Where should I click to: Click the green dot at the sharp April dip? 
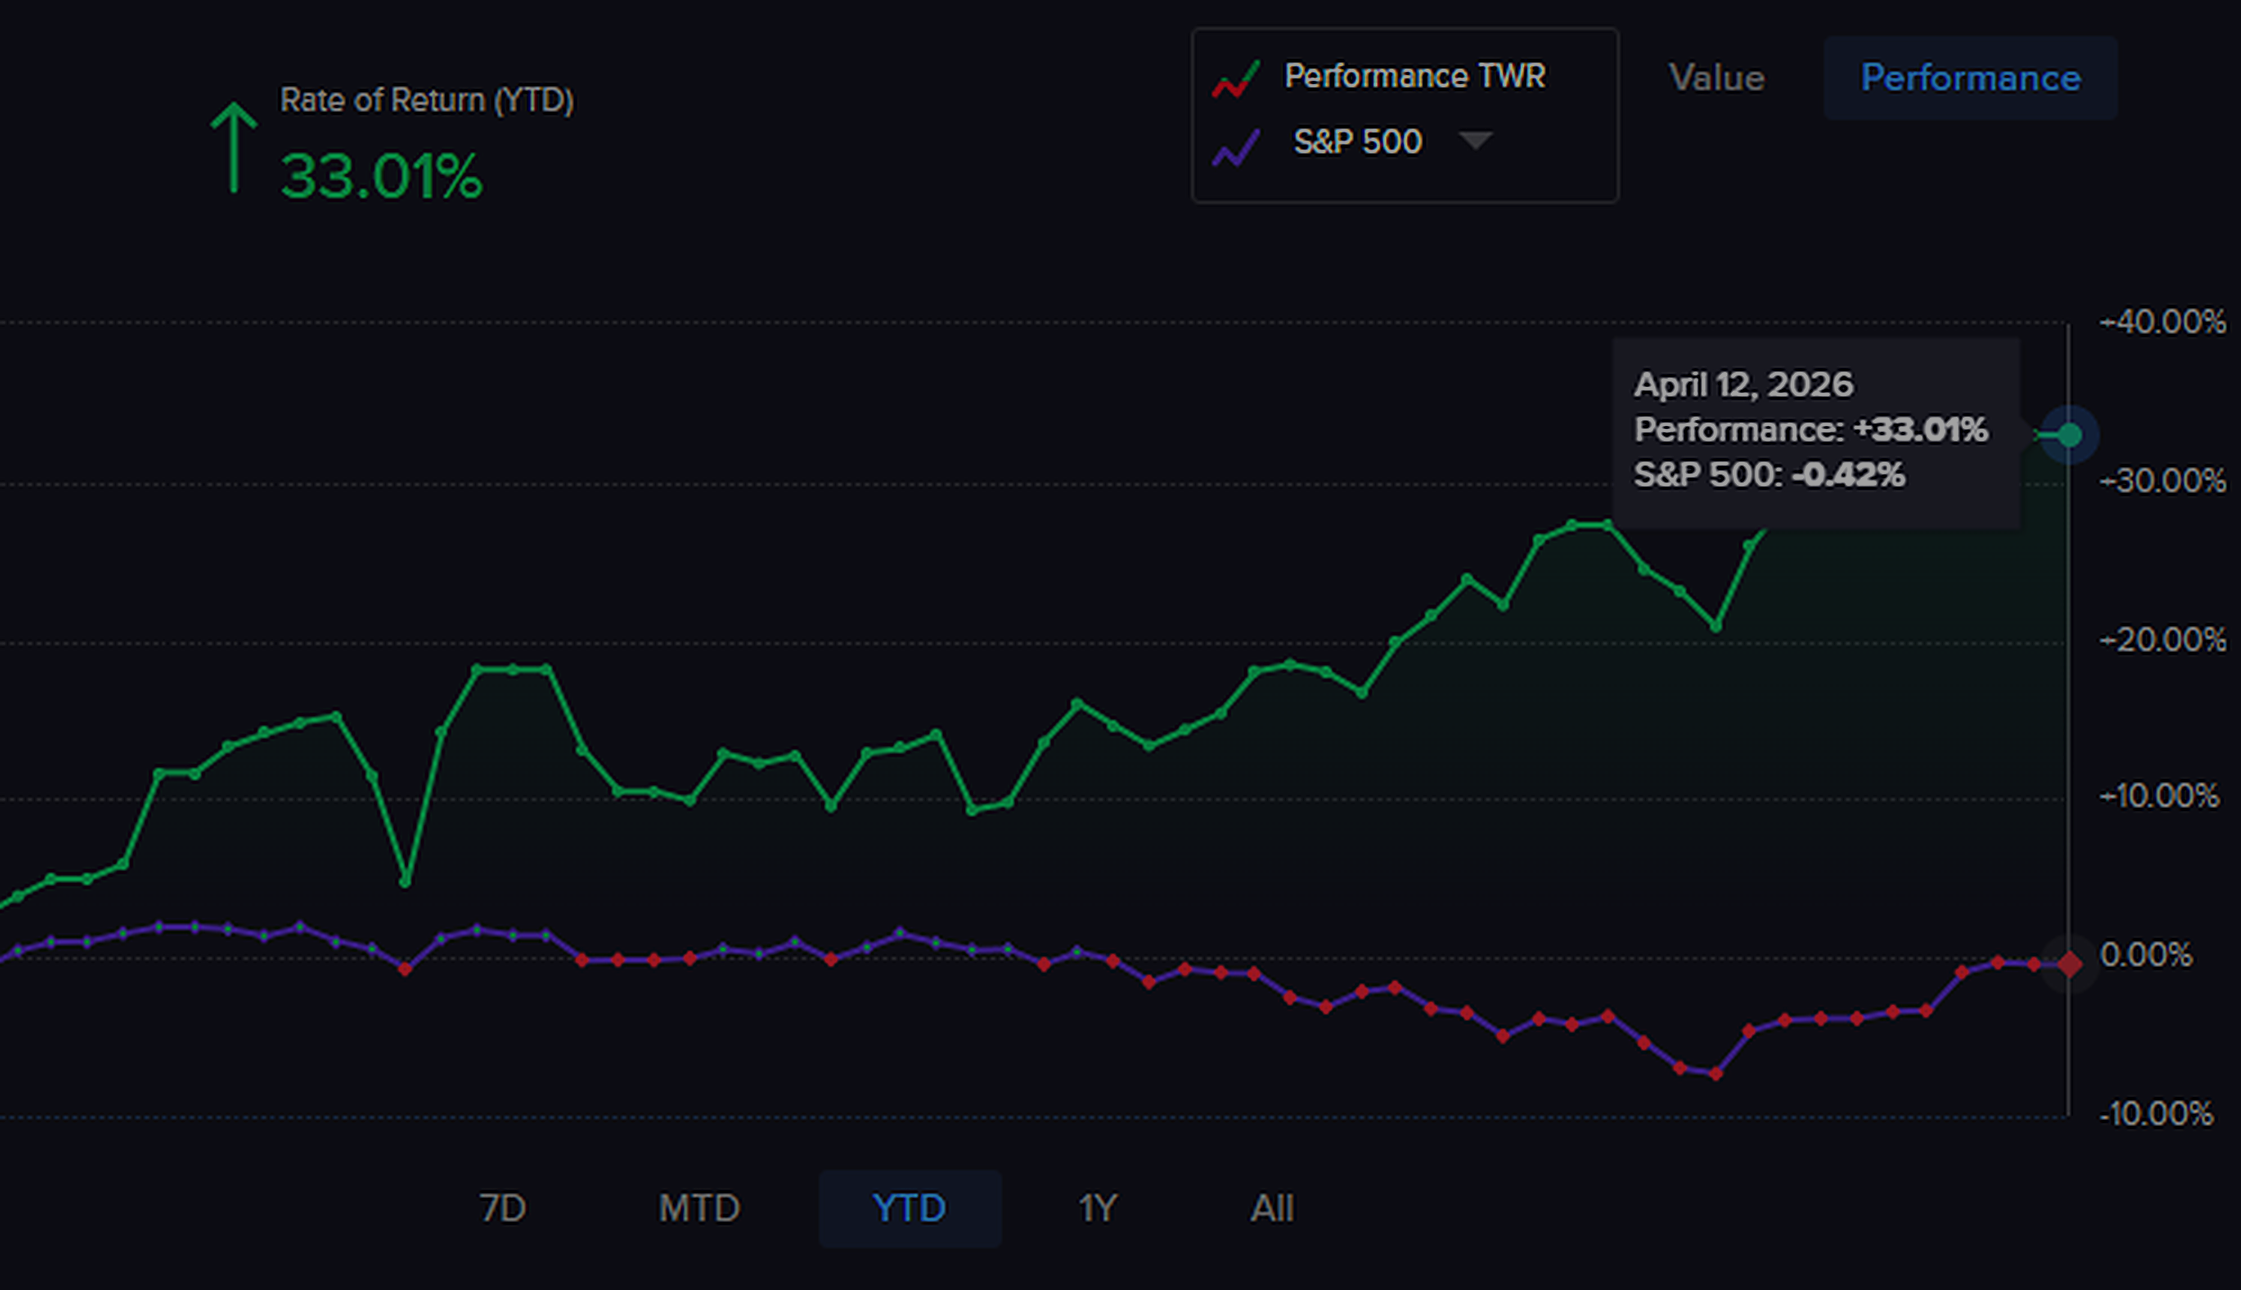(404, 883)
